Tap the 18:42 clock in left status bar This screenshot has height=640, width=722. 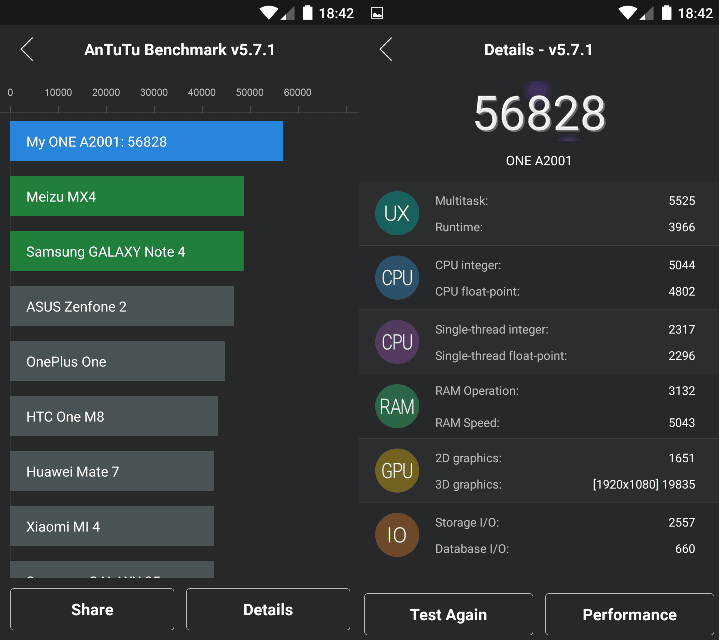coord(336,13)
